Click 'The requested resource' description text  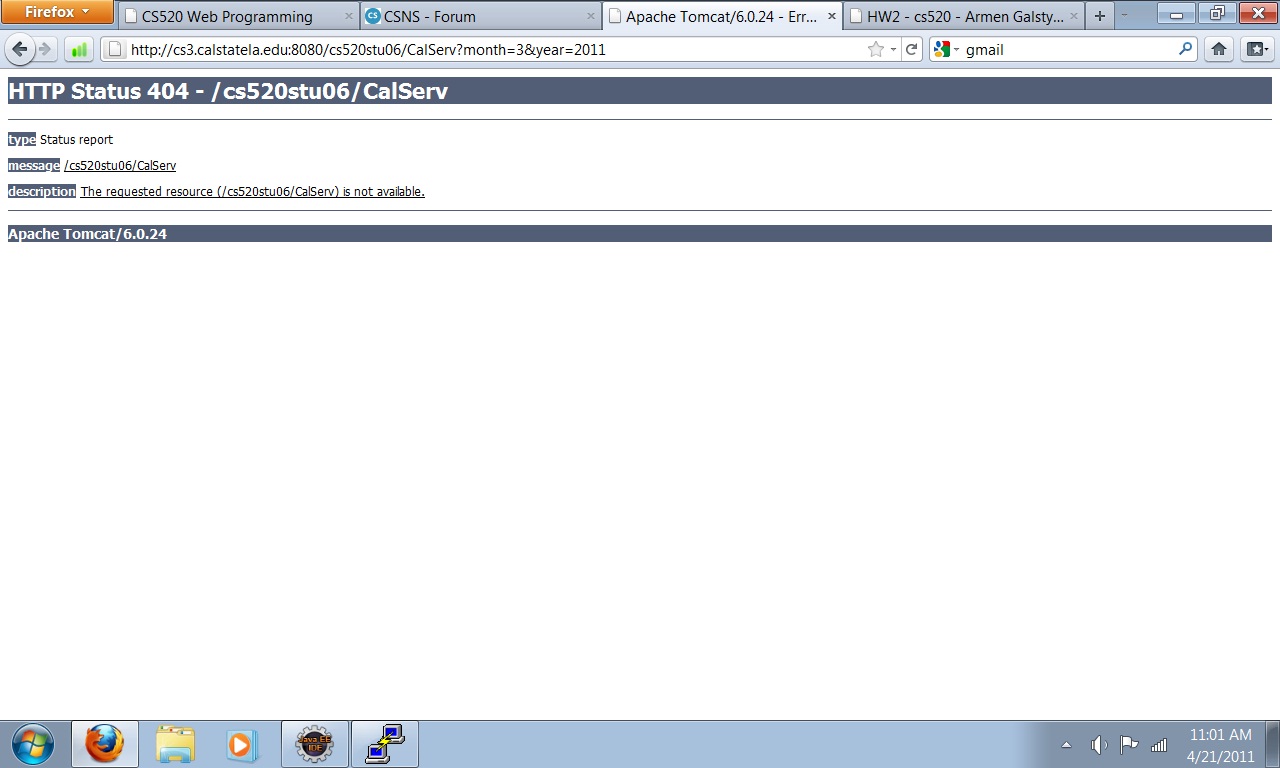253,192
